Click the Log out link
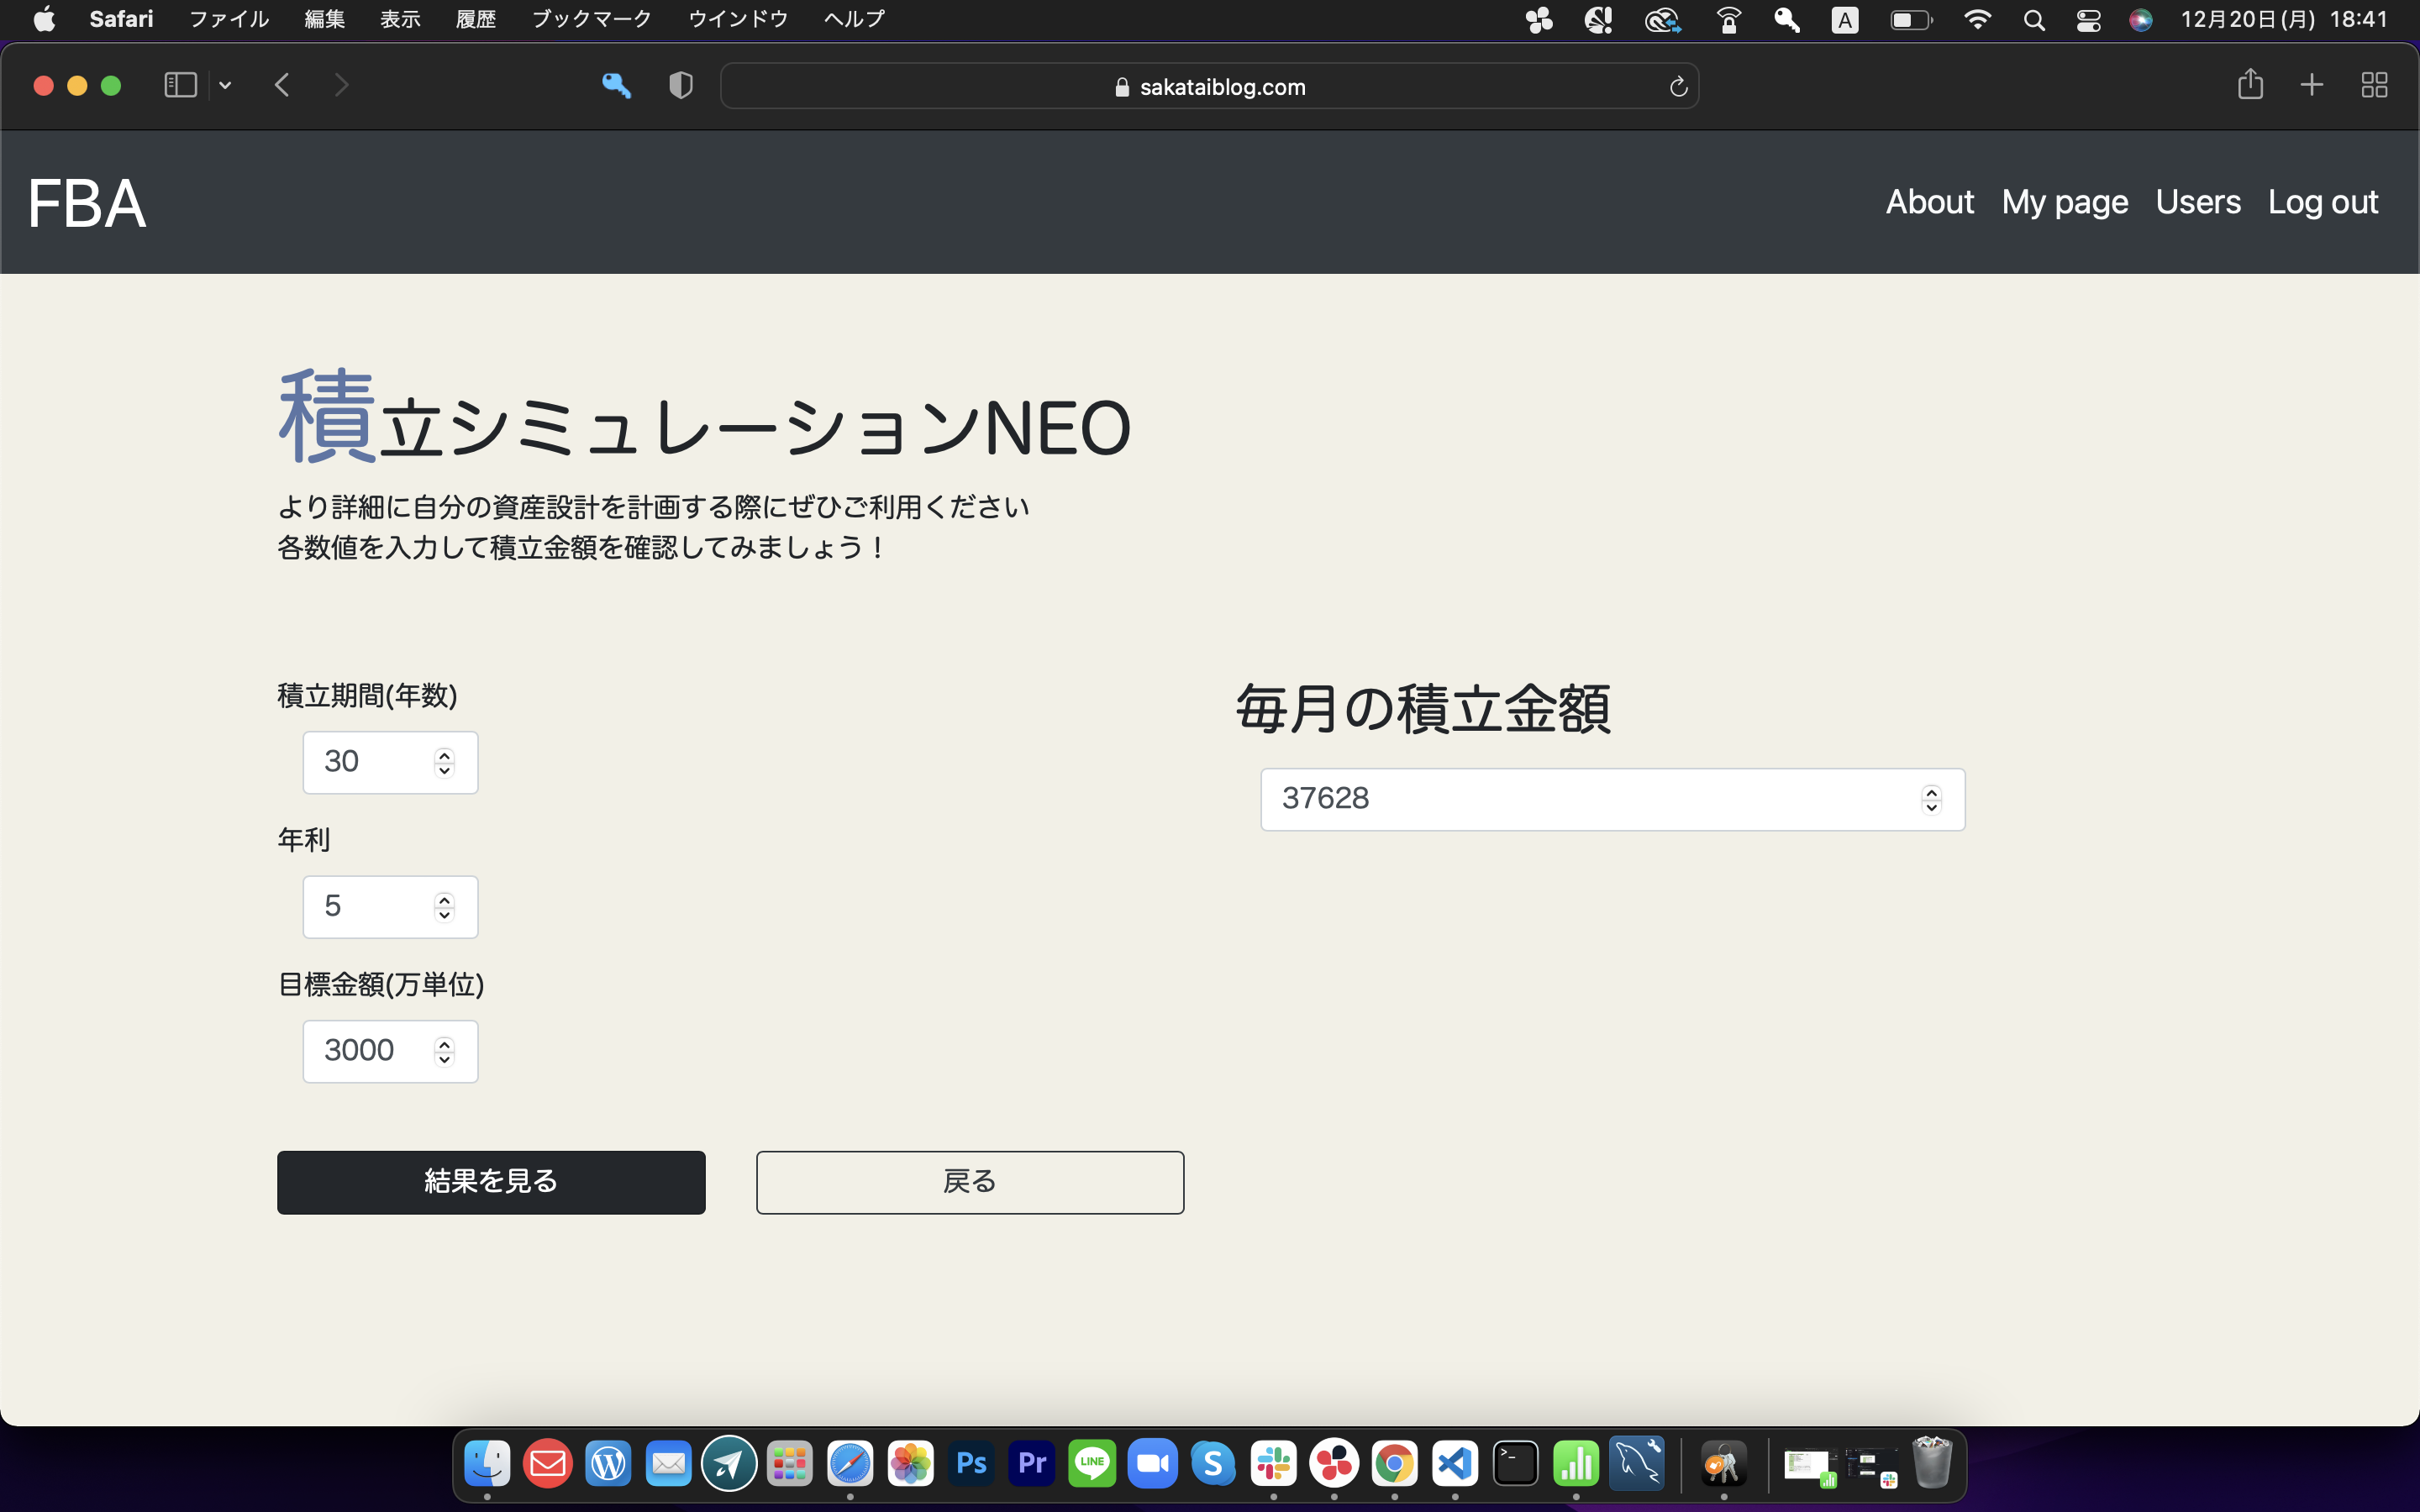 2322,202
